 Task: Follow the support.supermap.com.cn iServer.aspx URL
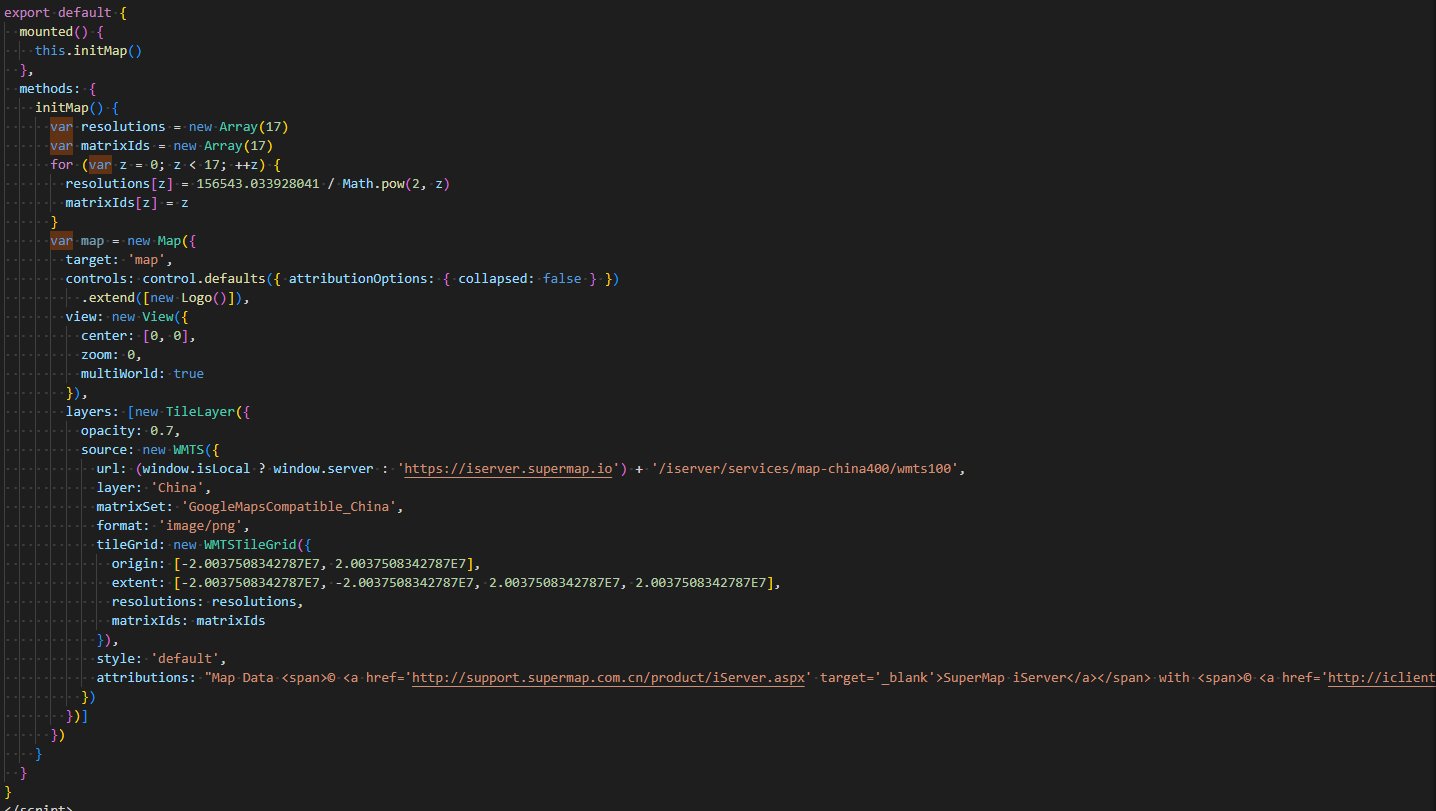click(610, 677)
